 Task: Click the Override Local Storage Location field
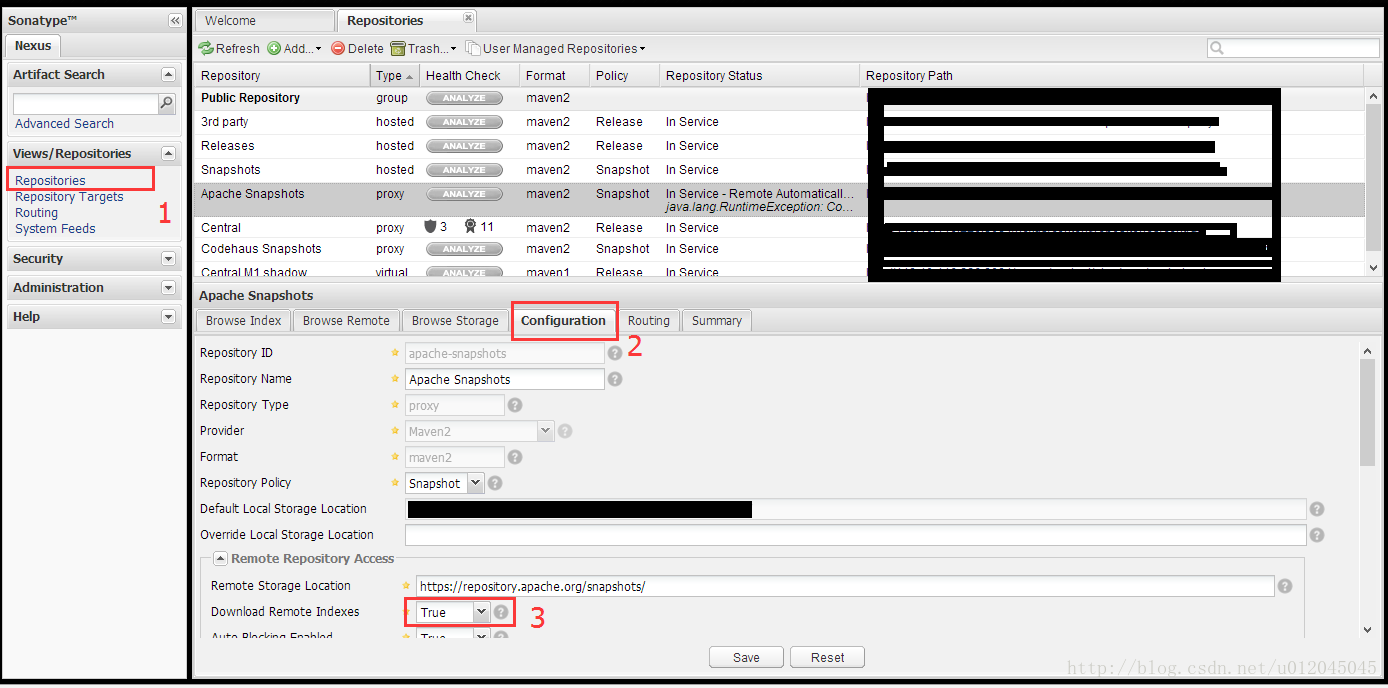tap(856, 535)
